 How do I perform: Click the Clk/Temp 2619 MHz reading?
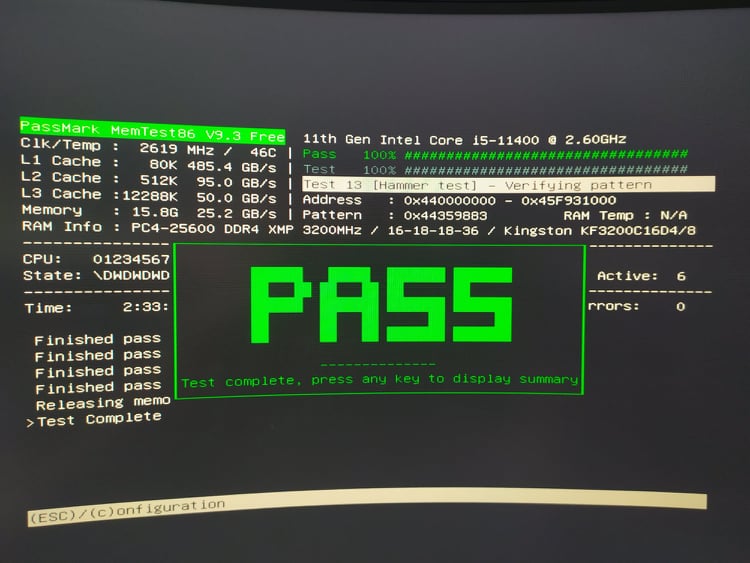(149, 147)
